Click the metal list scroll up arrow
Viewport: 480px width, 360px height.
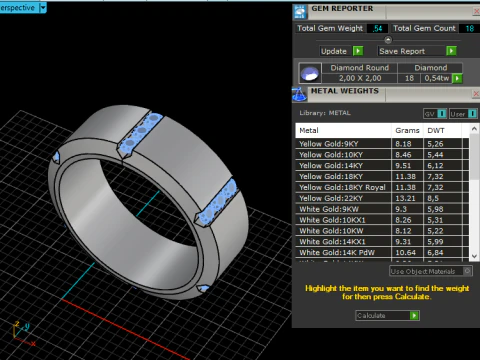pyautogui.click(x=474, y=128)
